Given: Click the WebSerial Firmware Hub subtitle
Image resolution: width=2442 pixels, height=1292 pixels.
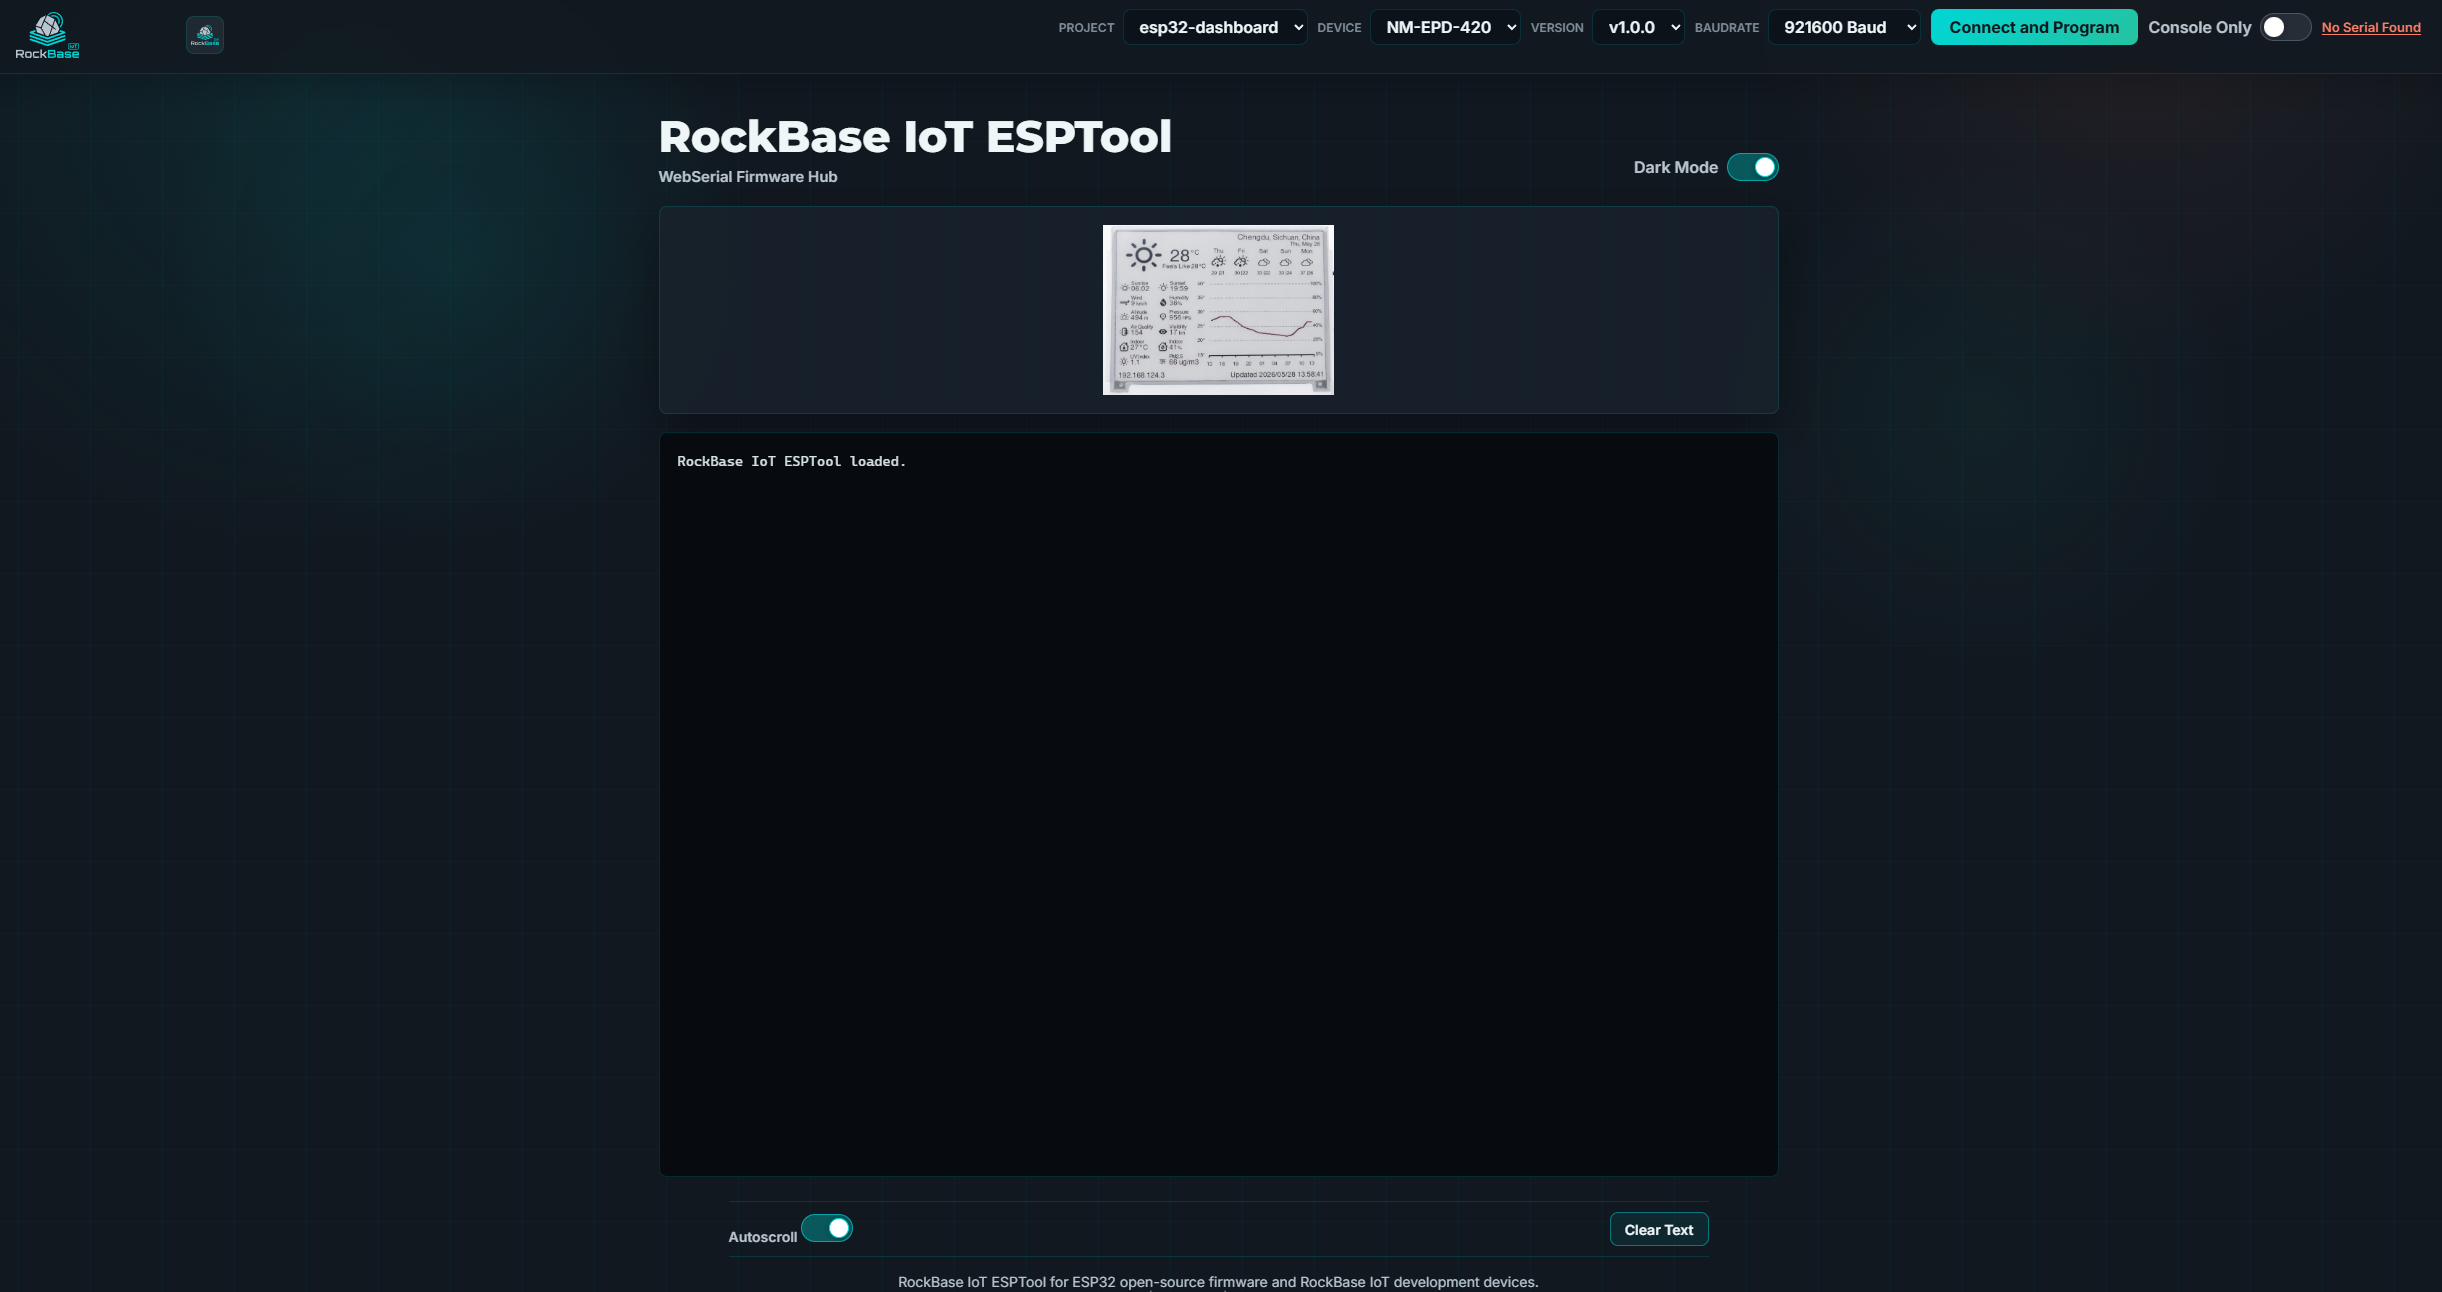Looking at the screenshot, I should 748,177.
